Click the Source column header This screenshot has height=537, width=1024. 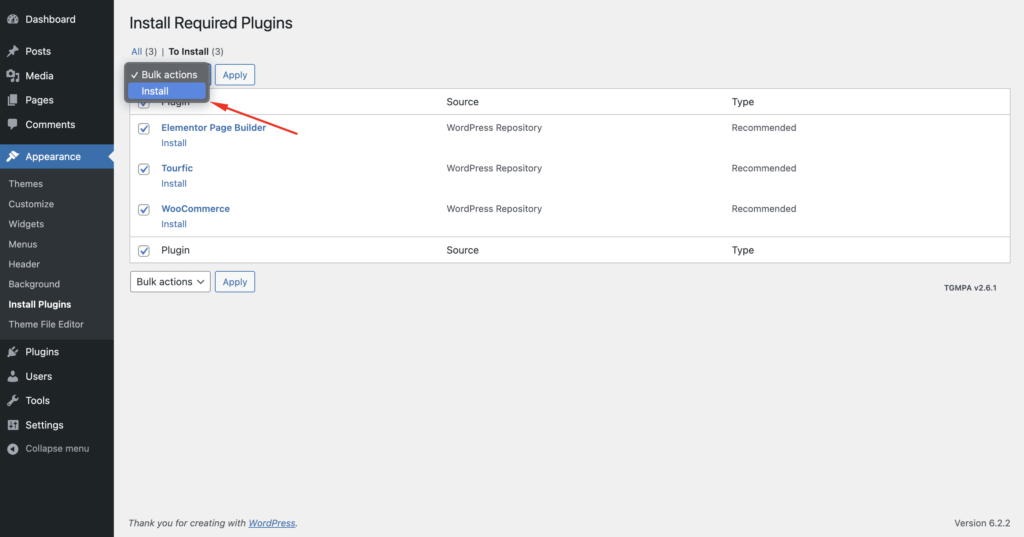[x=462, y=102]
